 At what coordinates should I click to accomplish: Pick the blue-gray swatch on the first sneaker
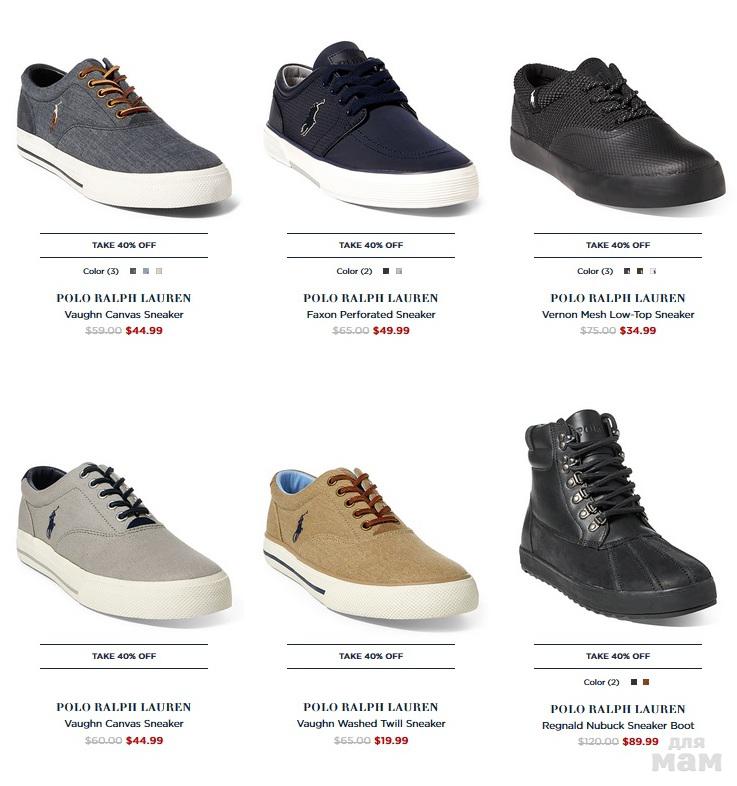coord(146,271)
